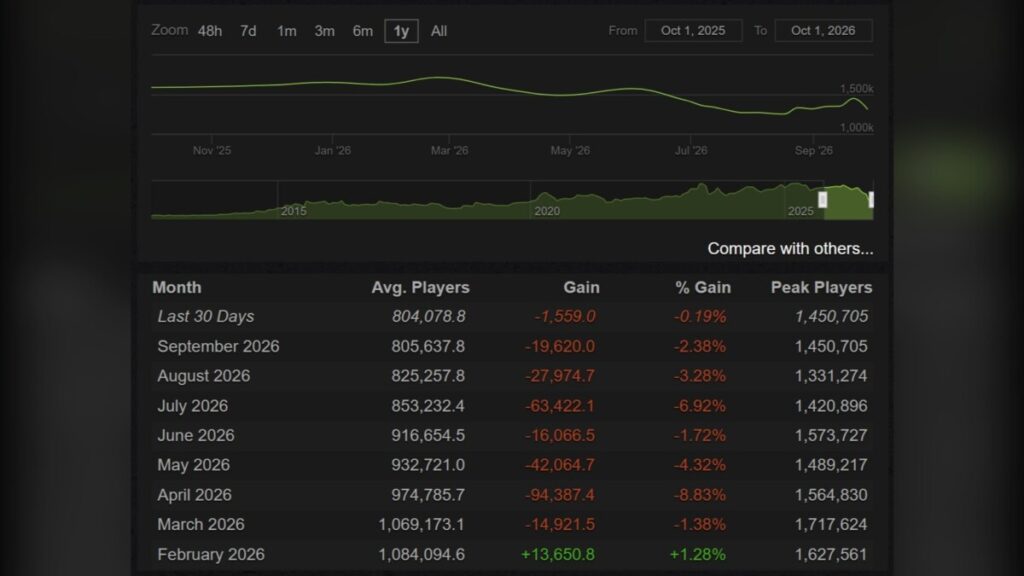Click the +1.28% gain percentage

click(x=697, y=554)
